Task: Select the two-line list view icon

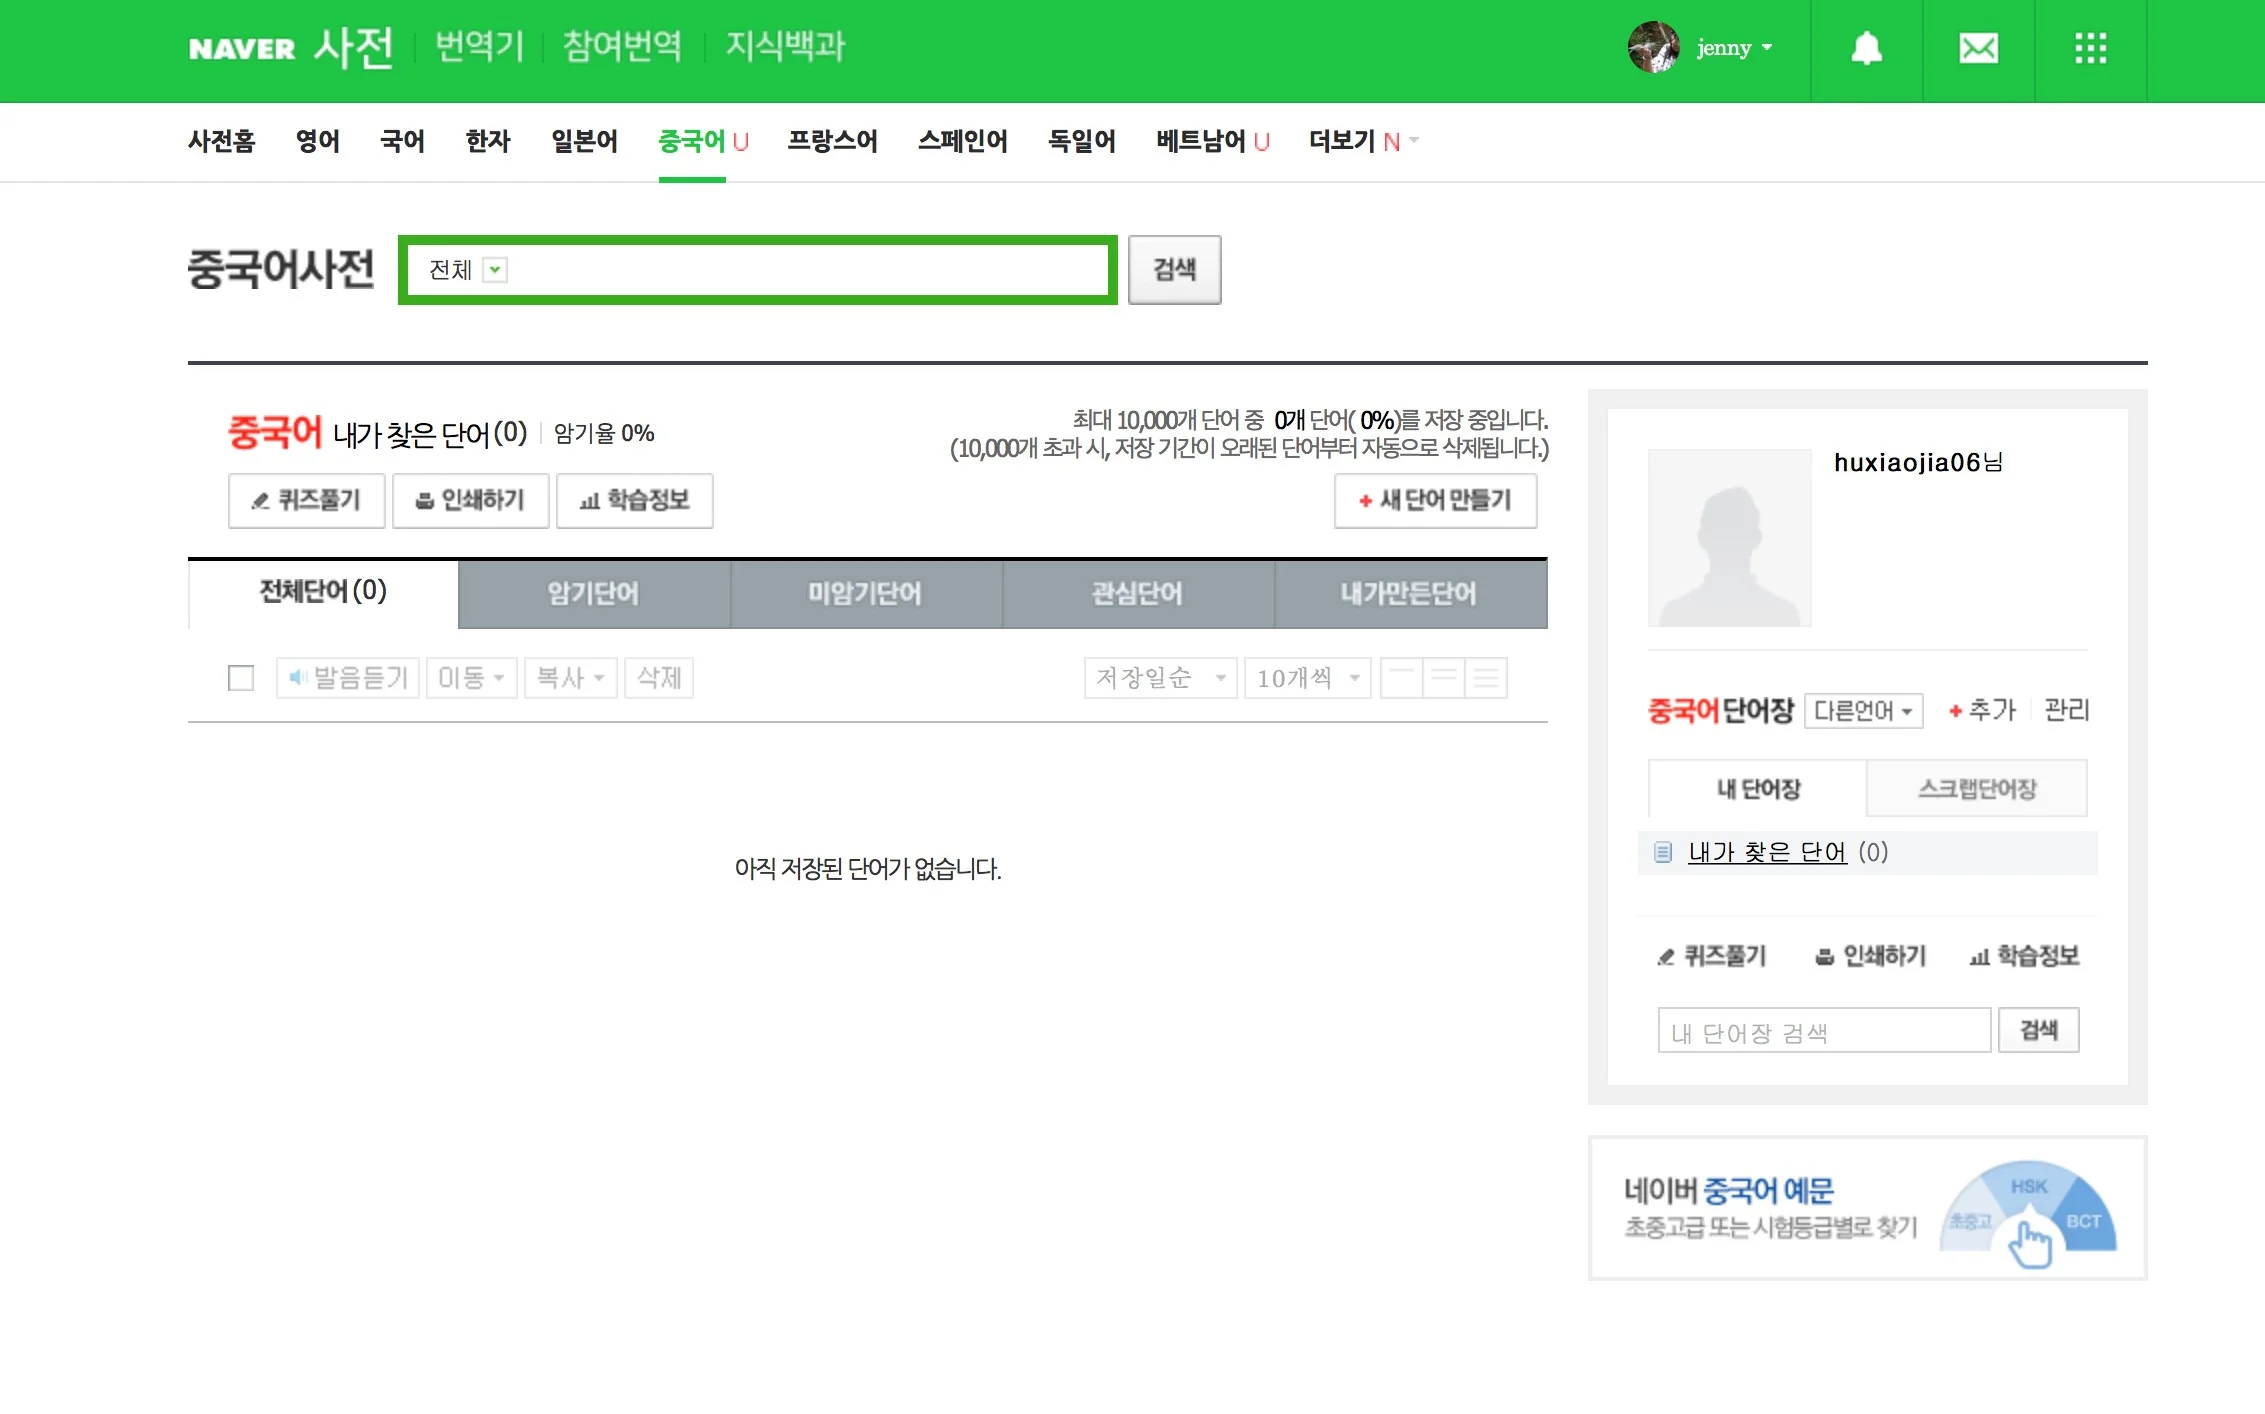Action: click(1443, 678)
